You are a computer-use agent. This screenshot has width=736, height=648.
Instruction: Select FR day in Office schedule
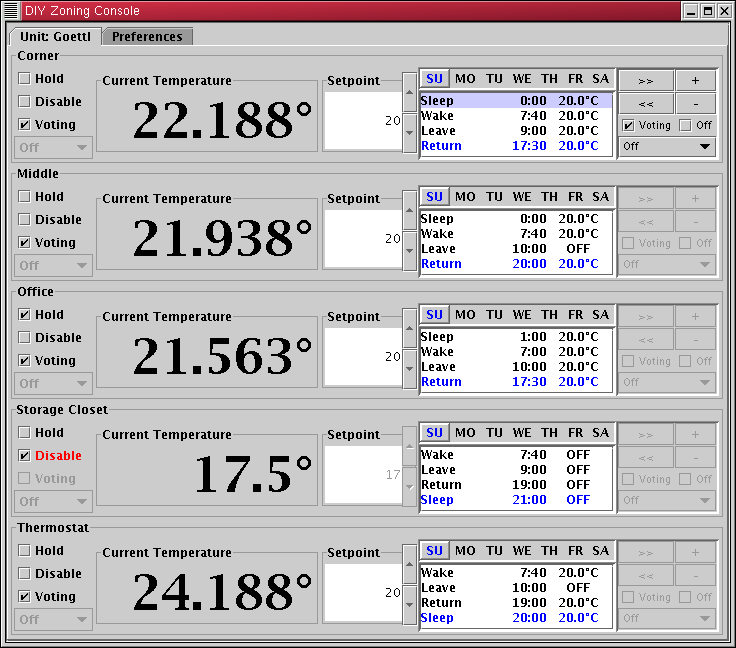coord(575,315)
